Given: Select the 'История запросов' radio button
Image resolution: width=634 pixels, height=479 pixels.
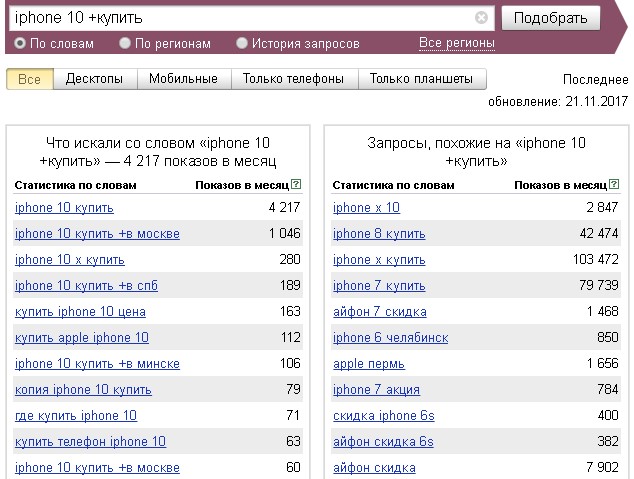Looking at the screenshot, I should point(242,43).
